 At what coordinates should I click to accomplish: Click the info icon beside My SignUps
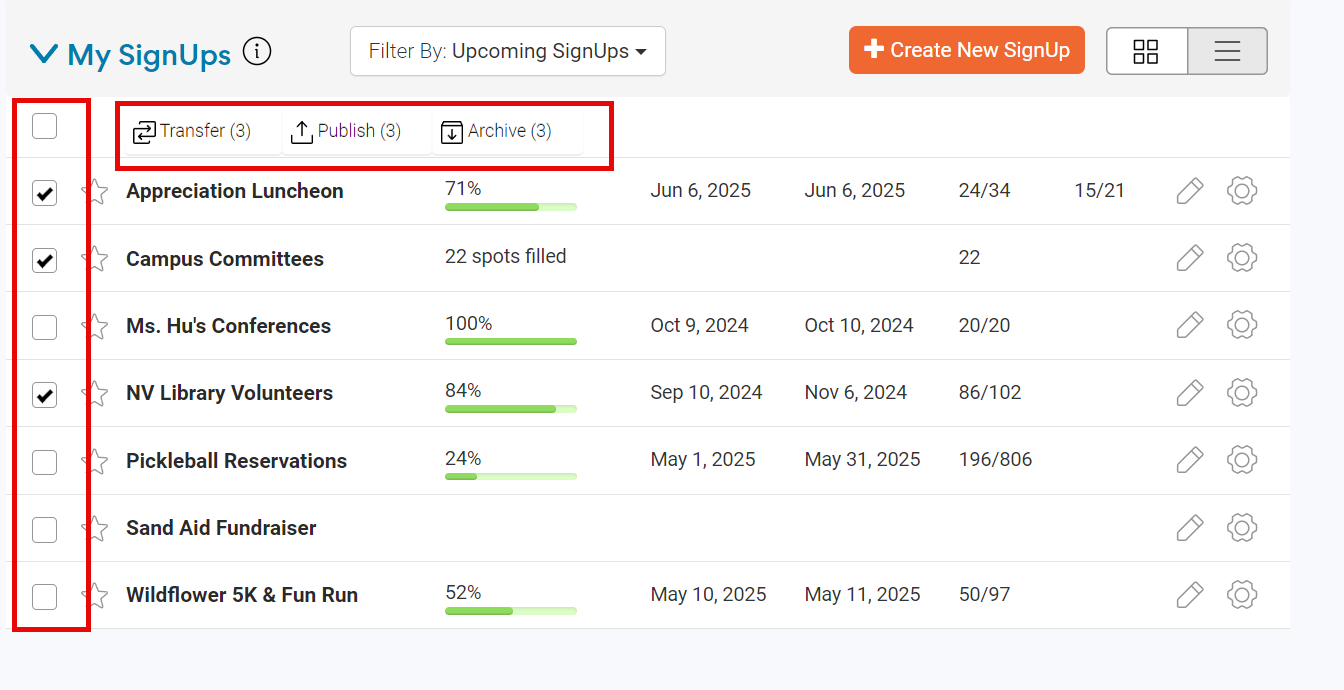257,51
